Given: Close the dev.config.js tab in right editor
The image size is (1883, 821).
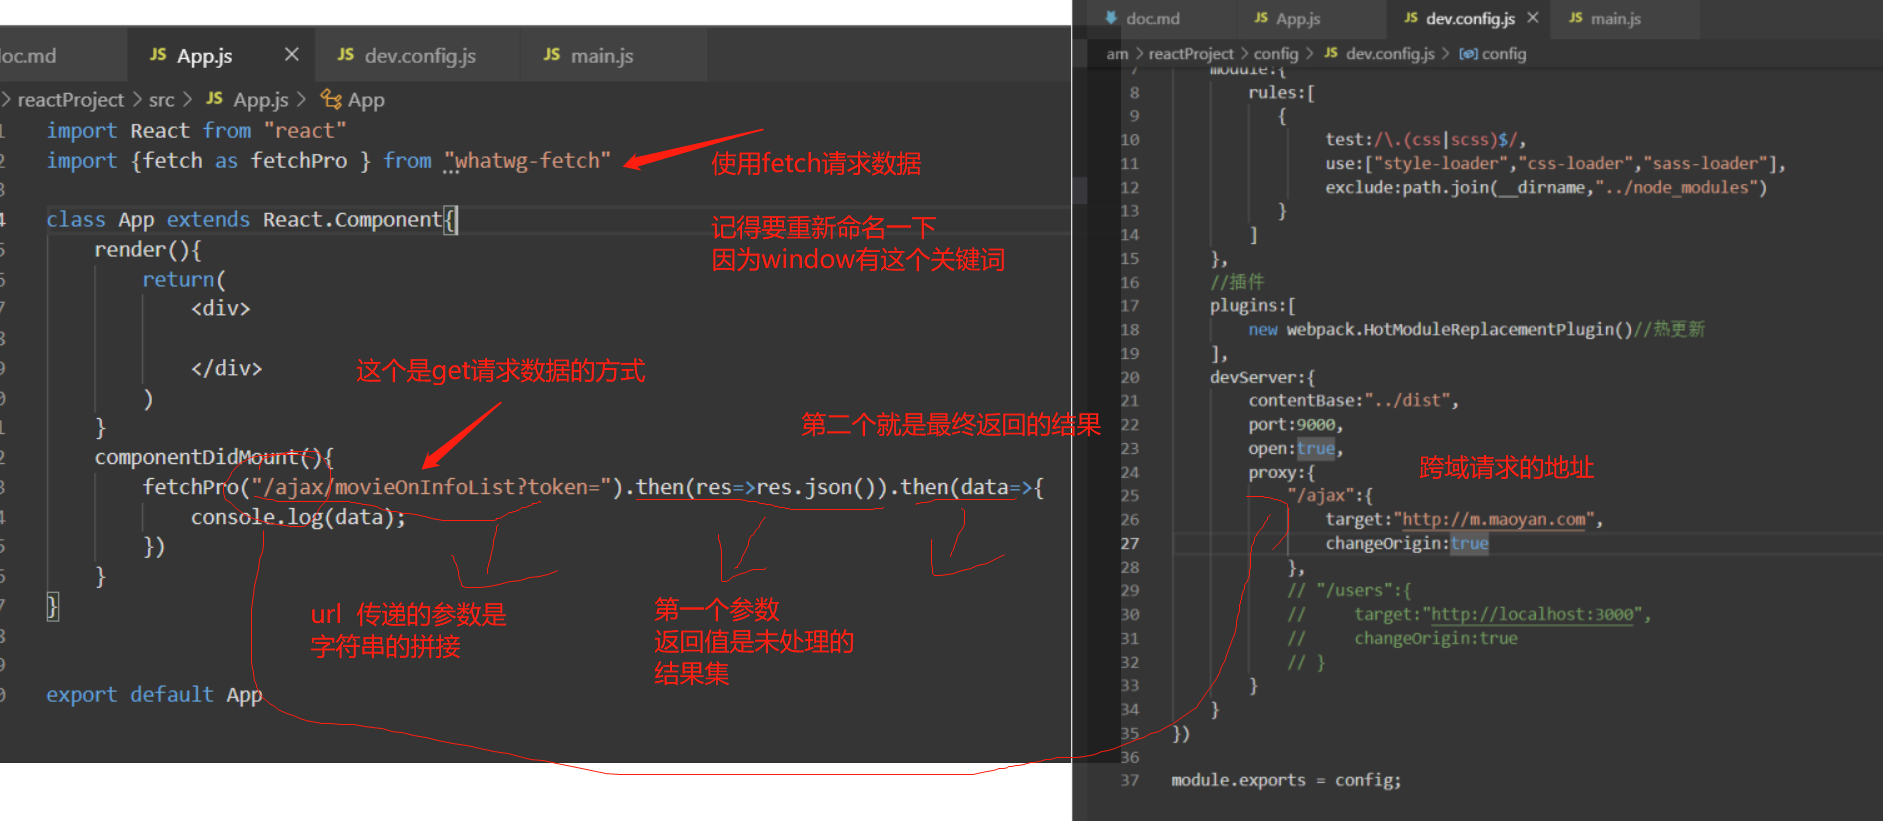Looking at the screenshot, I should tap(1533, 18).
